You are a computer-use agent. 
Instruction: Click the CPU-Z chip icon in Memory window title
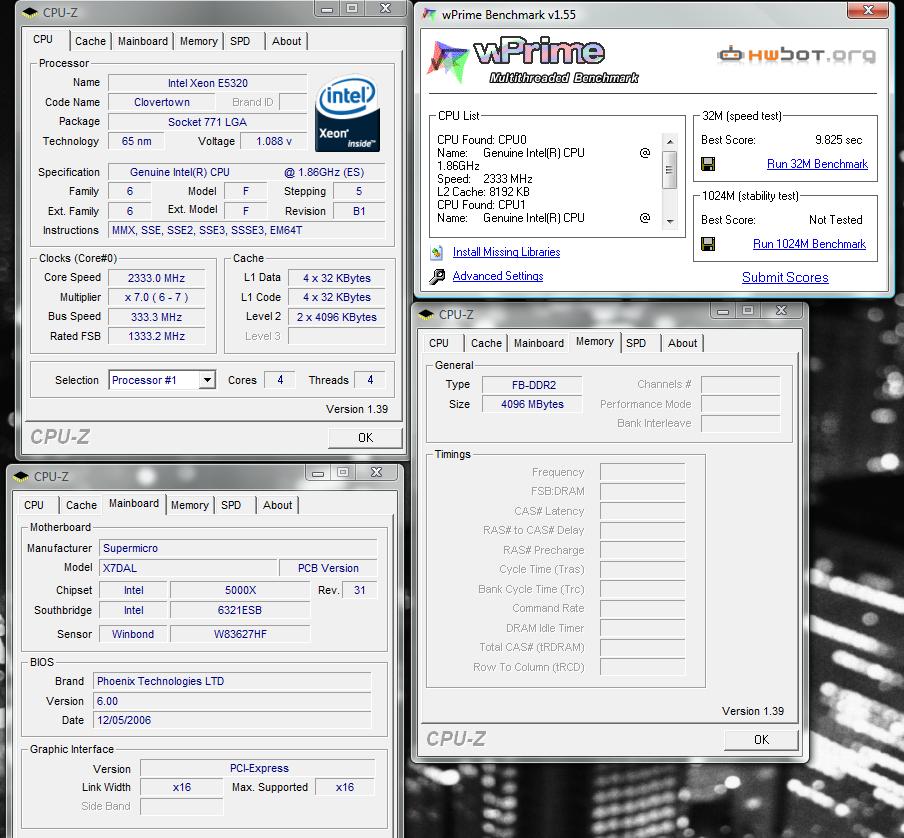click(426, 315)
